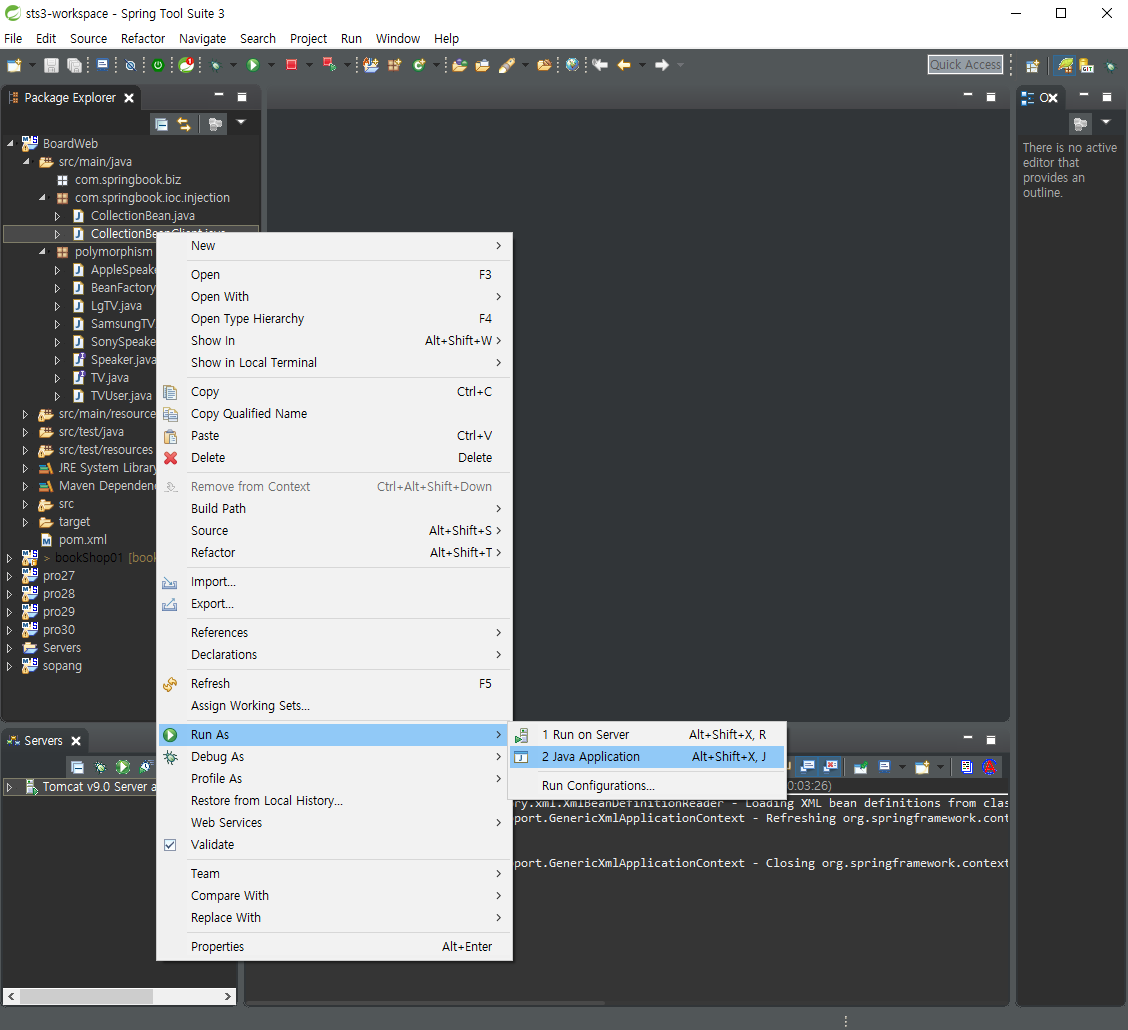Open the Navigate menu

coord(202,38)
